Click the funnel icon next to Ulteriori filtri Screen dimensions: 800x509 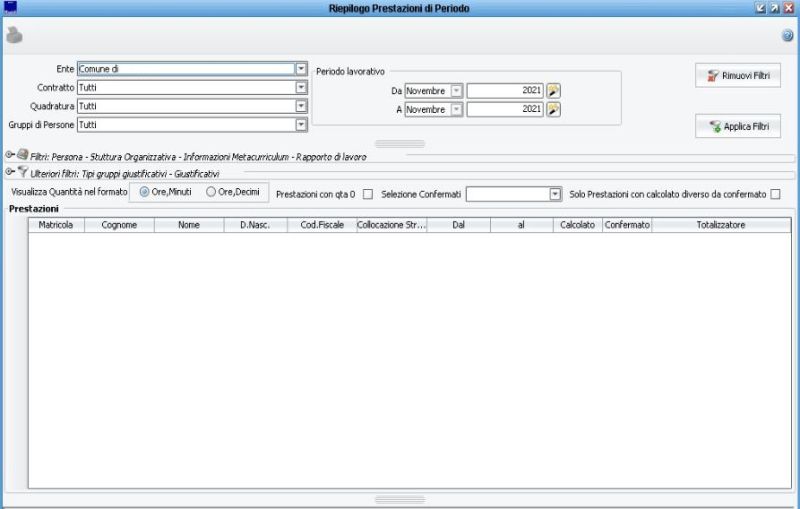[x=22, y=173]
